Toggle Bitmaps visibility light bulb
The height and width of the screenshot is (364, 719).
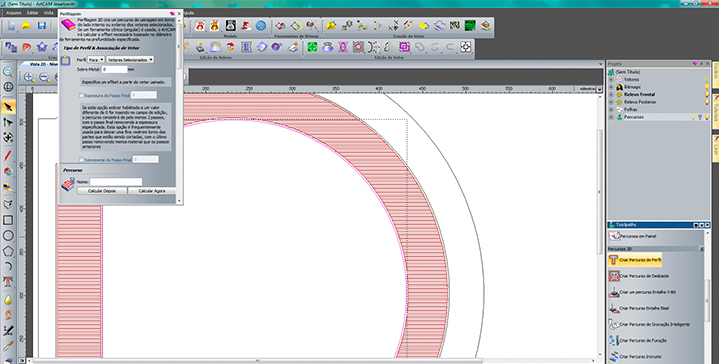707,87
